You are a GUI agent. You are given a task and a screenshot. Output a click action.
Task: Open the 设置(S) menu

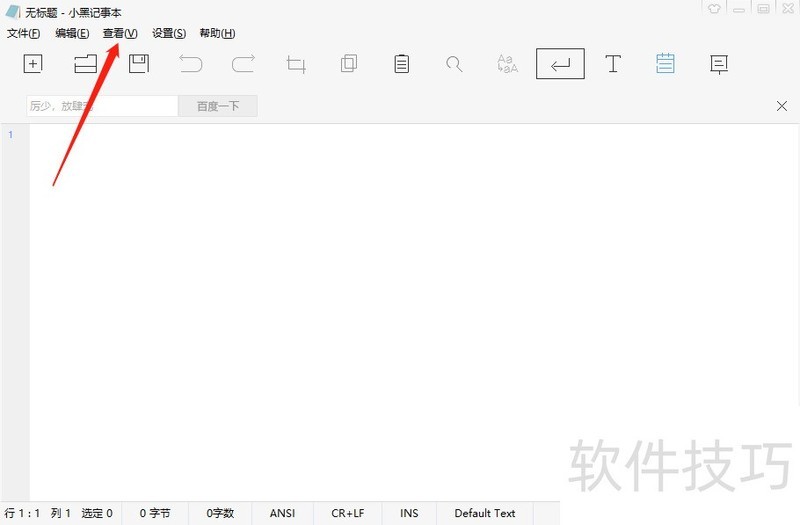point(168,33)
